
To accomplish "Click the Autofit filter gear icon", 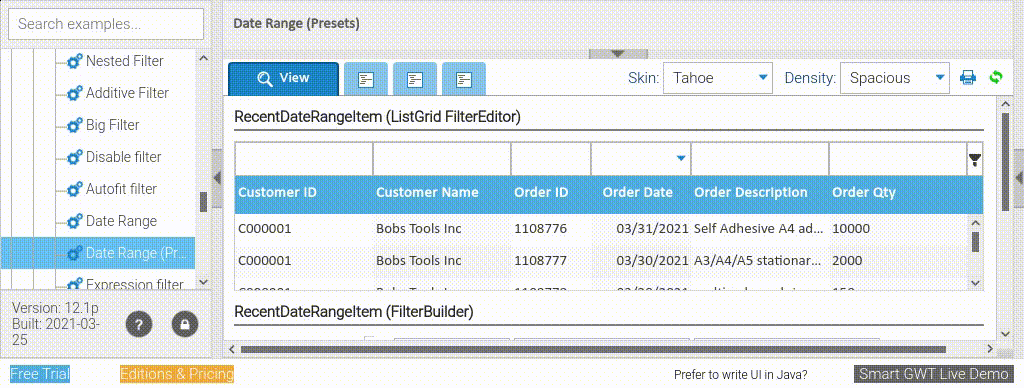I will coord(75,189).
